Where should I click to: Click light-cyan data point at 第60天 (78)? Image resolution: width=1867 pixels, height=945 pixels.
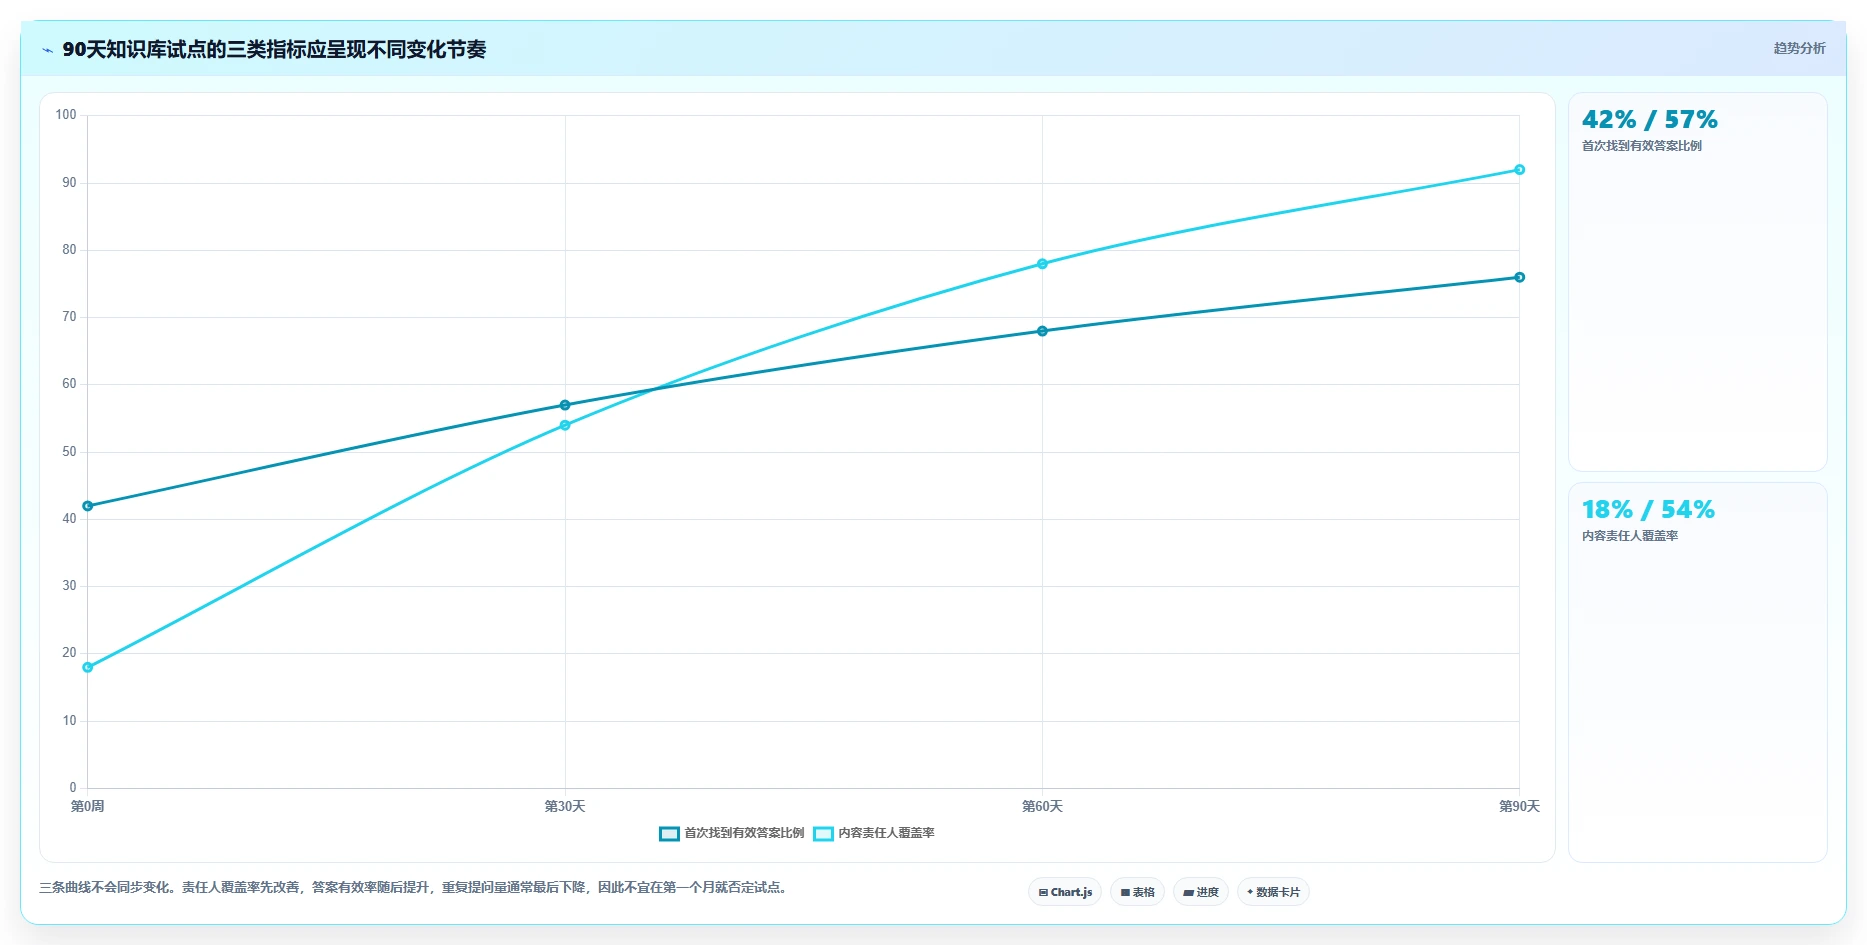click(1042, 264)
